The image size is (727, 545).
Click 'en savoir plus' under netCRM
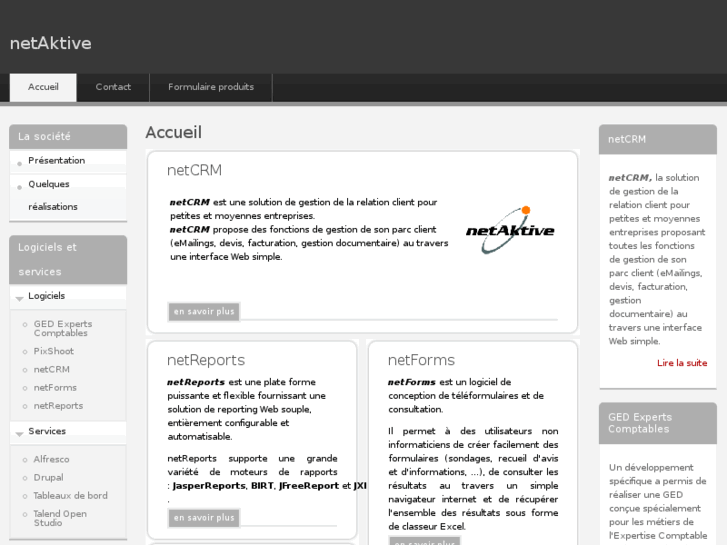click(204, 312)
